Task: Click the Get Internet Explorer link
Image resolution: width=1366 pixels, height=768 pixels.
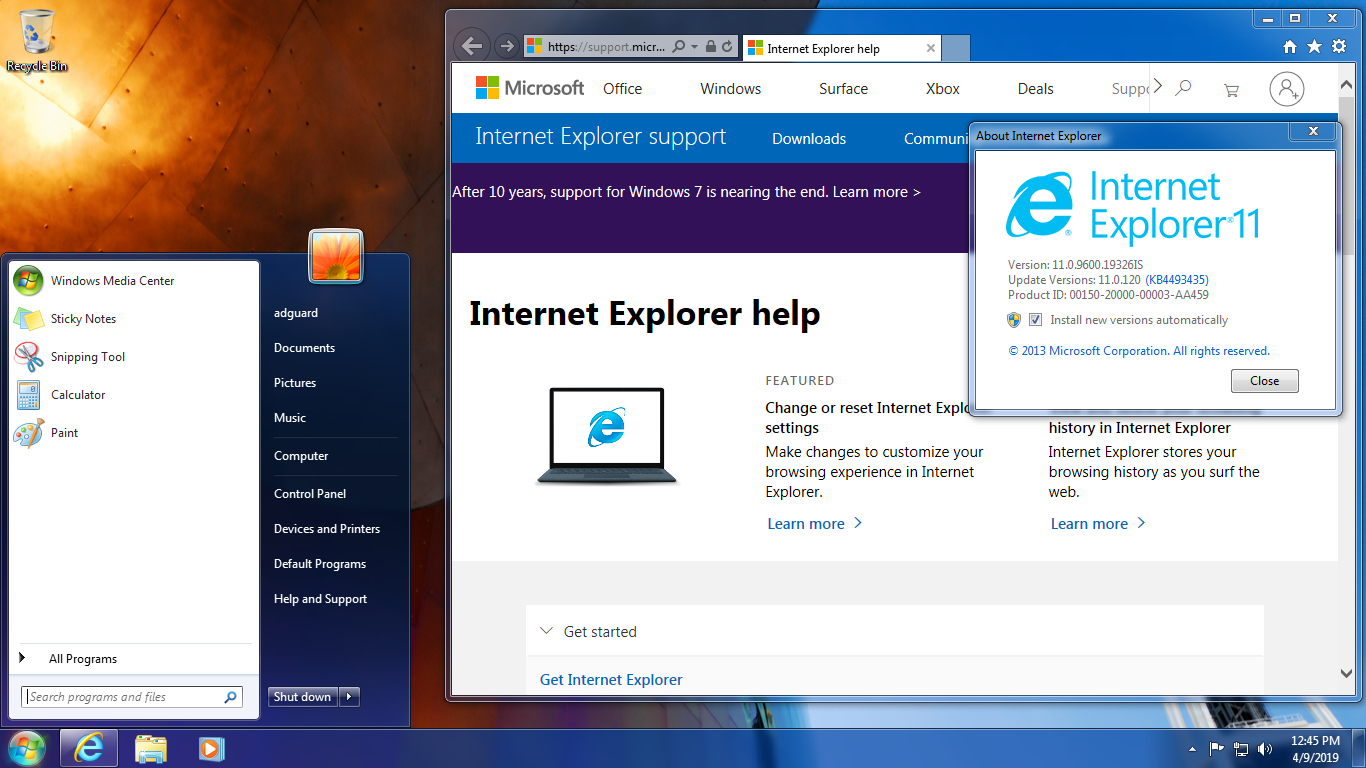Action: [x=611, y=680]
